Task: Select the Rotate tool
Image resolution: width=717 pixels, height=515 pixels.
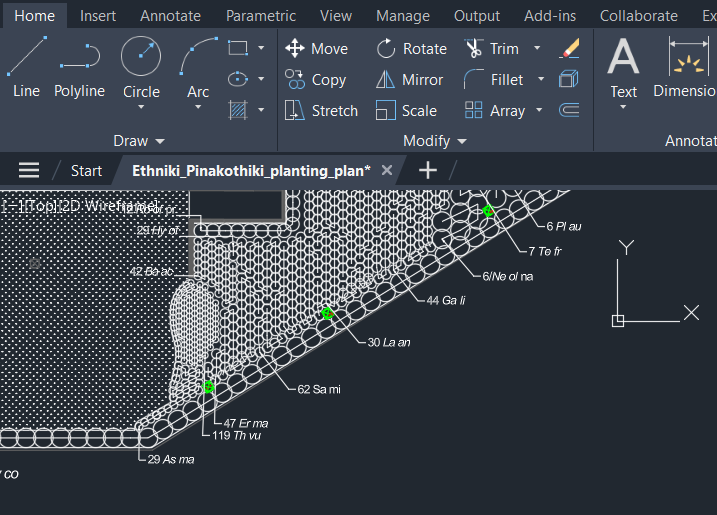Action: [412, 49]
